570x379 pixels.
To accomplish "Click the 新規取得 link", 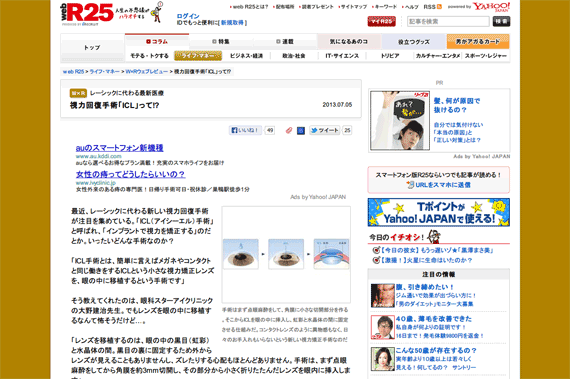I will [x=232, y=23].
